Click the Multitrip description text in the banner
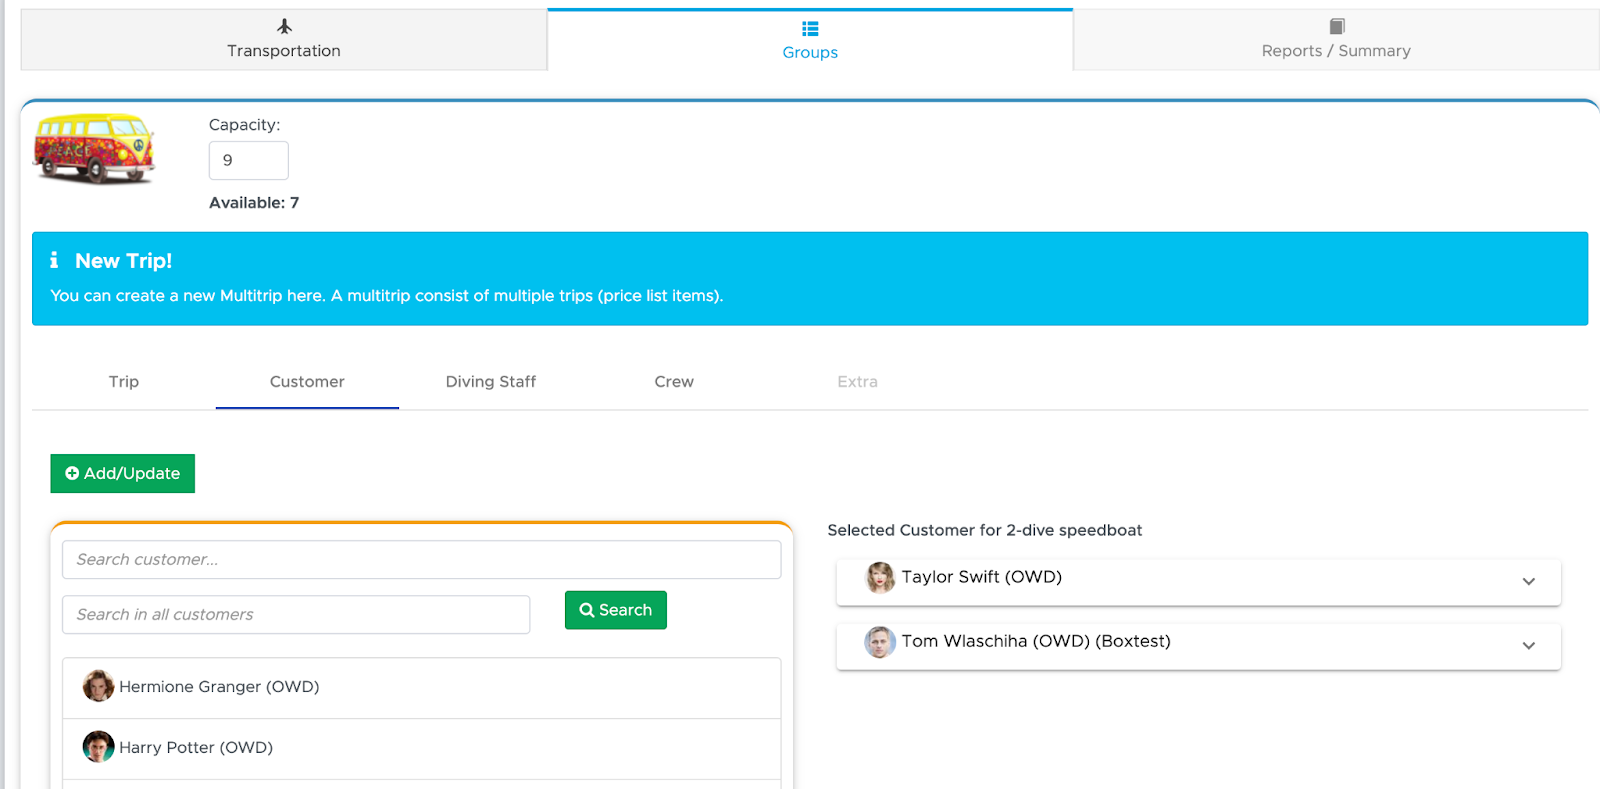This screenshot has width=1600, height=789. click(x=387, y=296)
